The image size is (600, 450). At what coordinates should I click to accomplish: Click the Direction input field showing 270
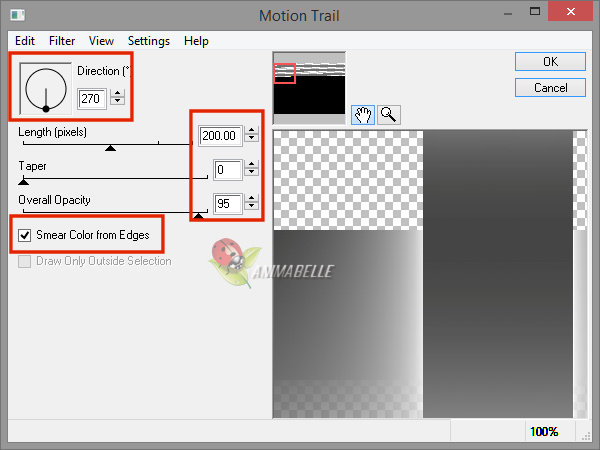pyautogui.click(x=92, y=99)
